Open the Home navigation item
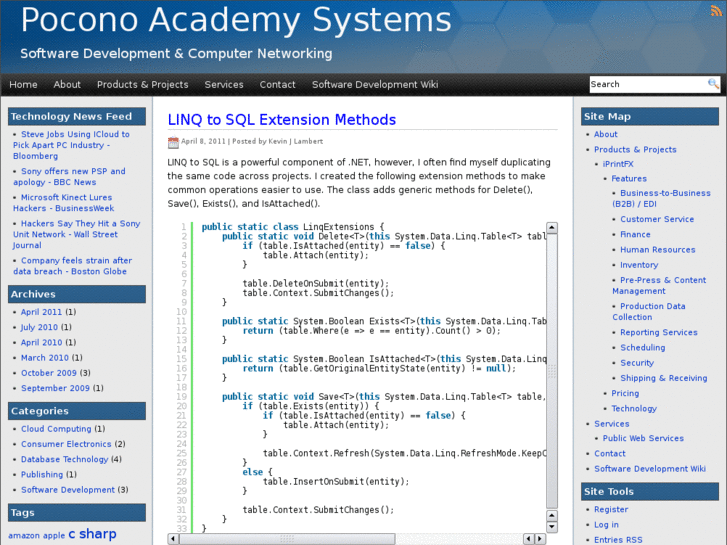 coord(23,85)
